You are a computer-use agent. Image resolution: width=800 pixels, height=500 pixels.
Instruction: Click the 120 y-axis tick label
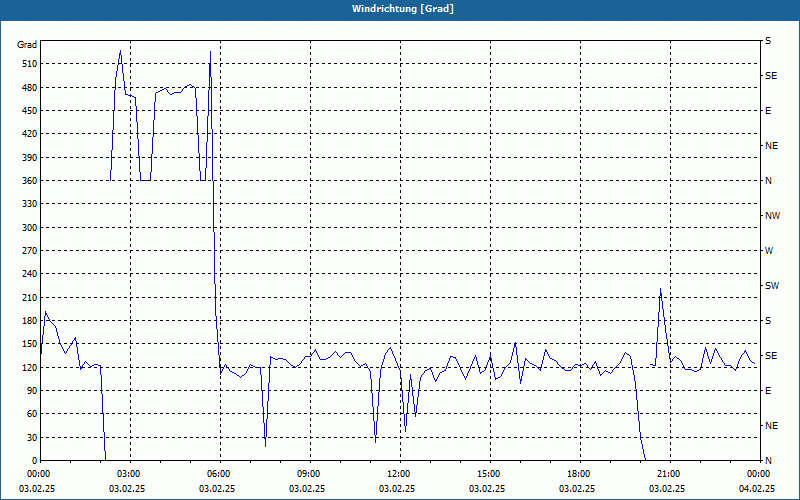[x=30, y=367]
